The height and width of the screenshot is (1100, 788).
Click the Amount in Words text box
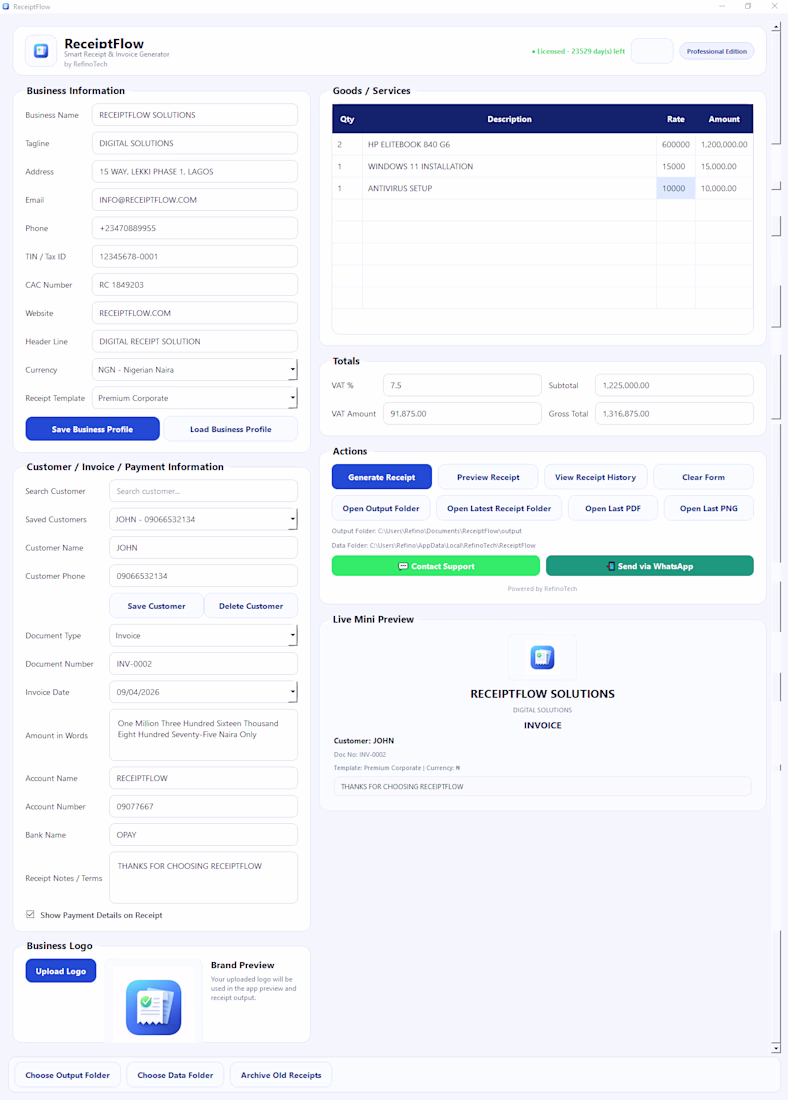203,735
